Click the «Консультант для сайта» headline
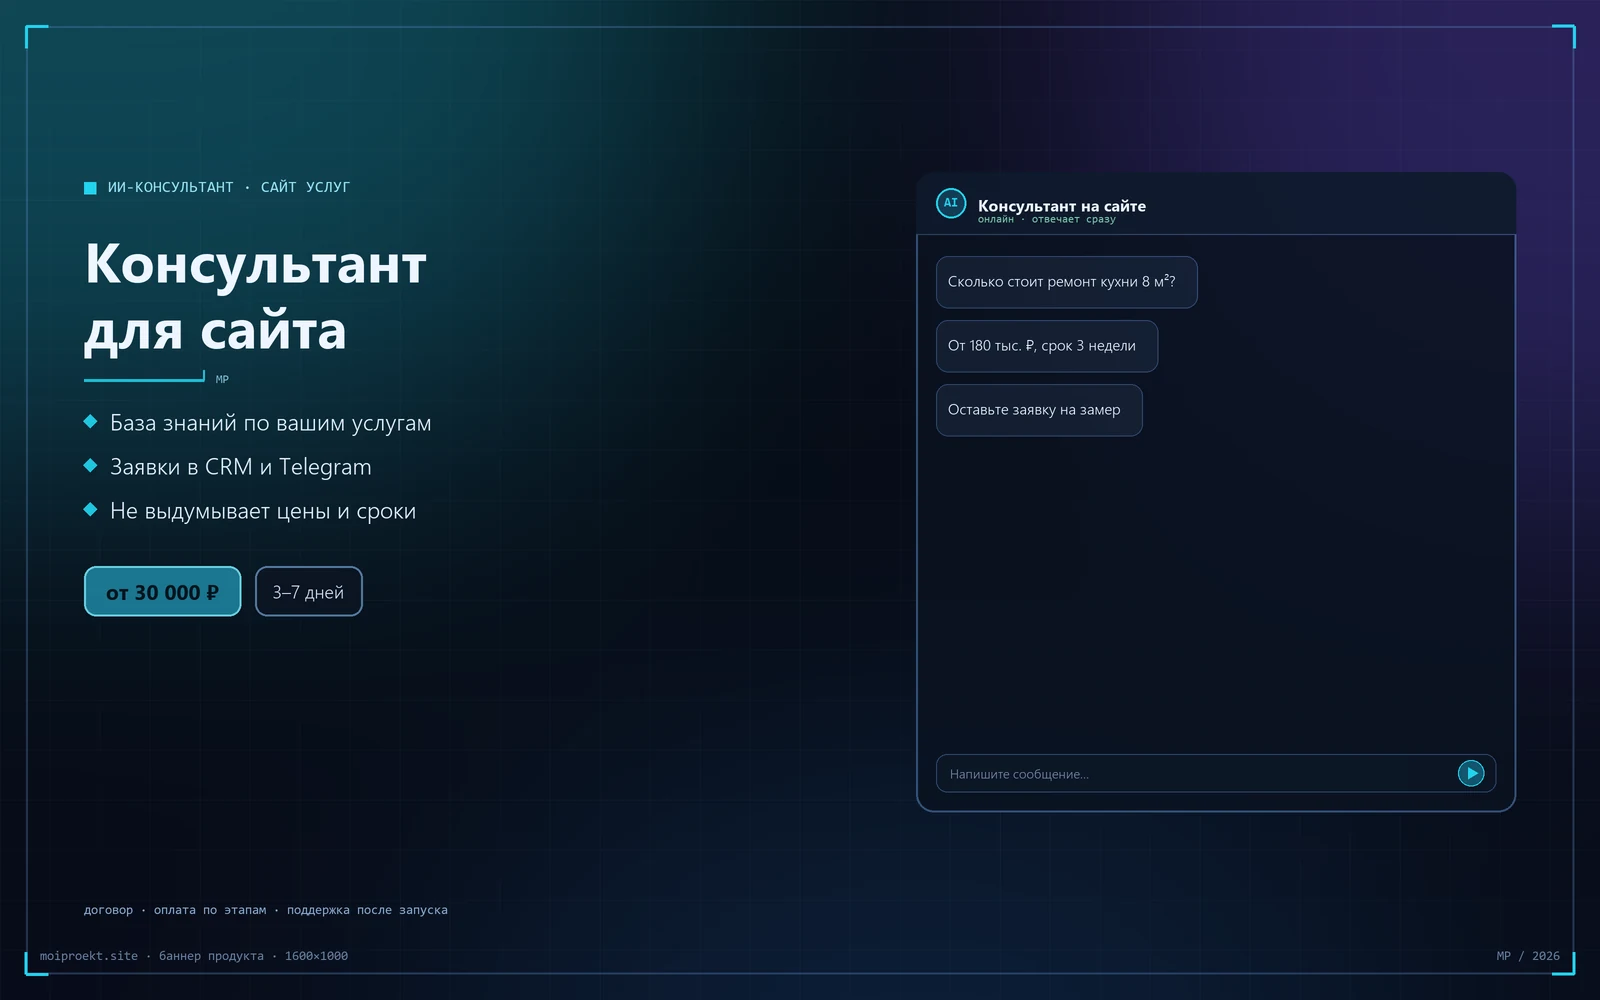The height and width of the screenshot is (1000, 1600). click(256, 297)
